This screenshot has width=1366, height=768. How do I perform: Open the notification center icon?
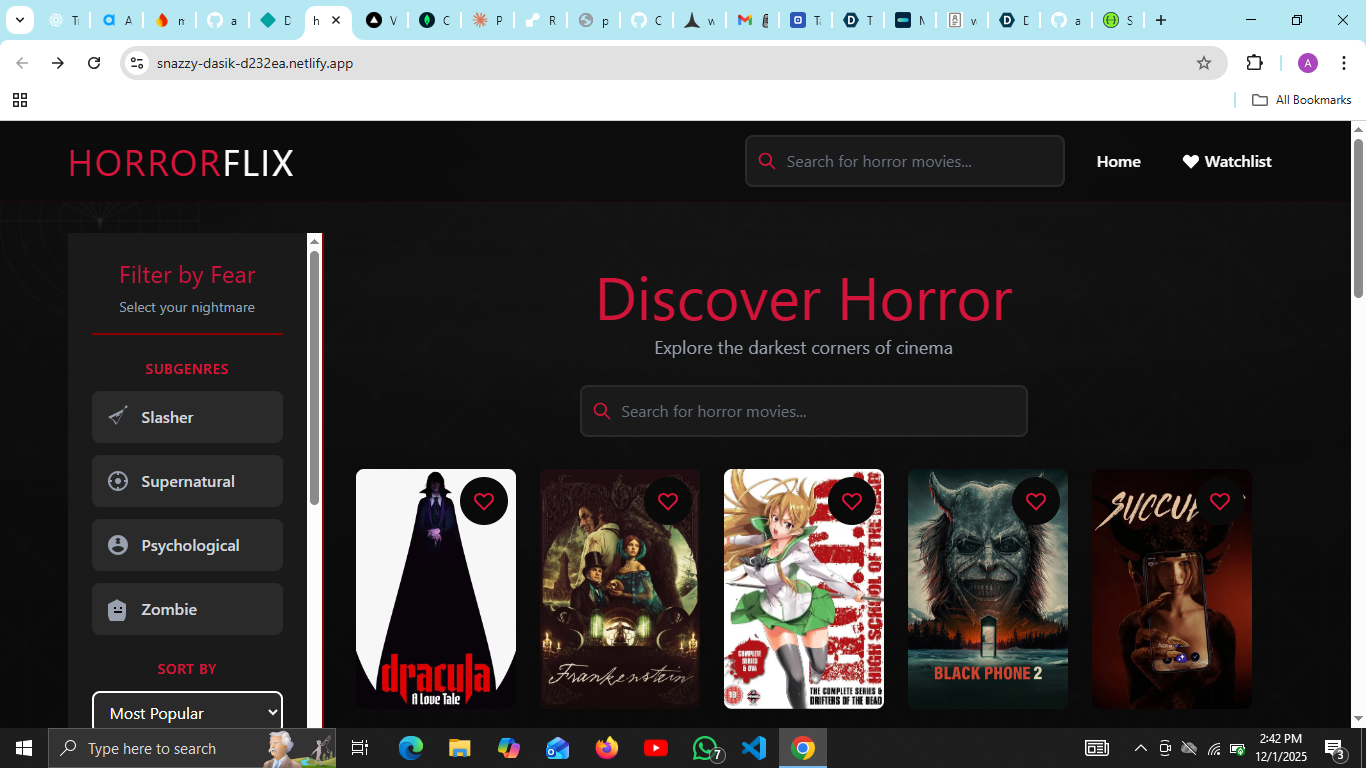click(1335, 748)
